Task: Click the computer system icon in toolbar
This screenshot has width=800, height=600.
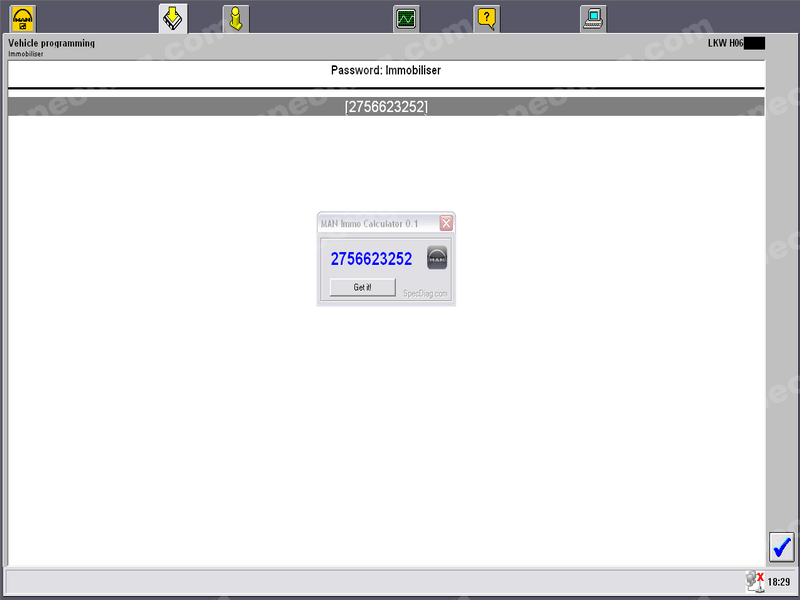Action: [x=593, y=19]
